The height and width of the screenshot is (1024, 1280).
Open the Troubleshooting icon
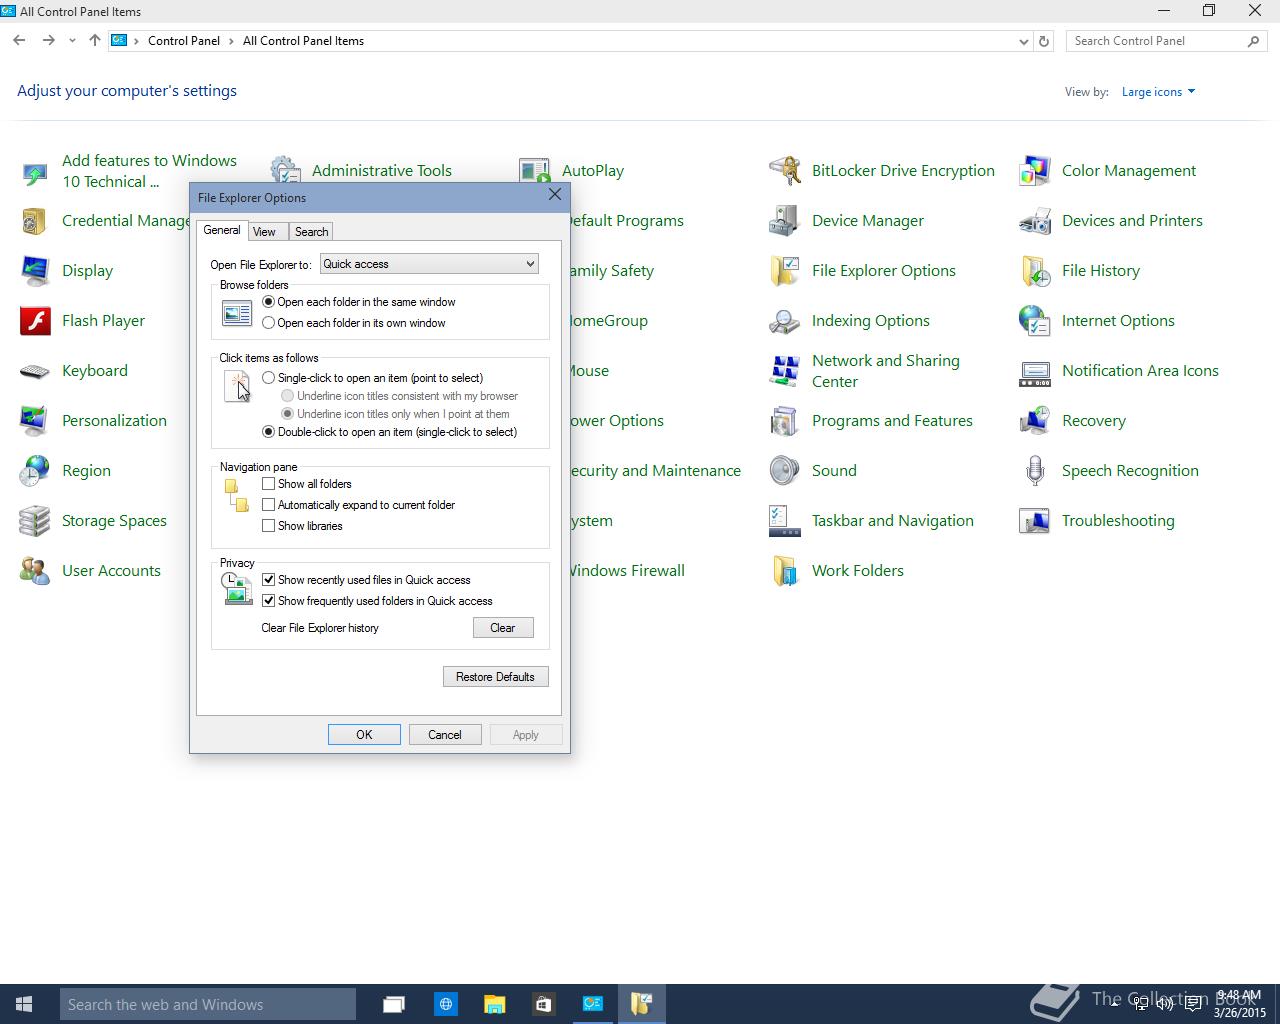tap(1034, 521)
